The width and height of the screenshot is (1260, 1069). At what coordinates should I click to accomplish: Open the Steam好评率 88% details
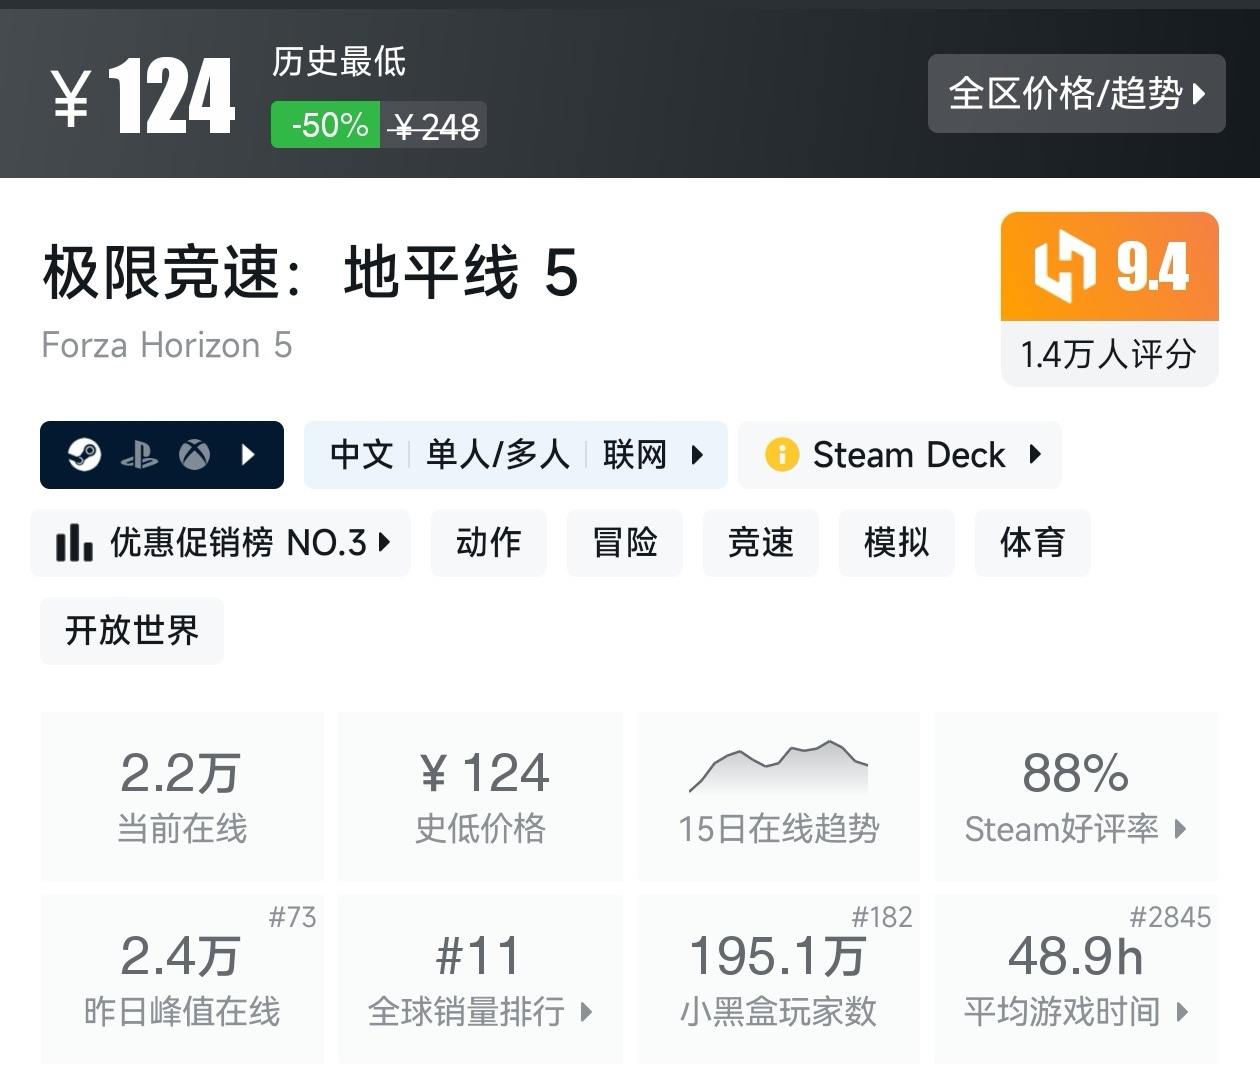(1076, 796)
